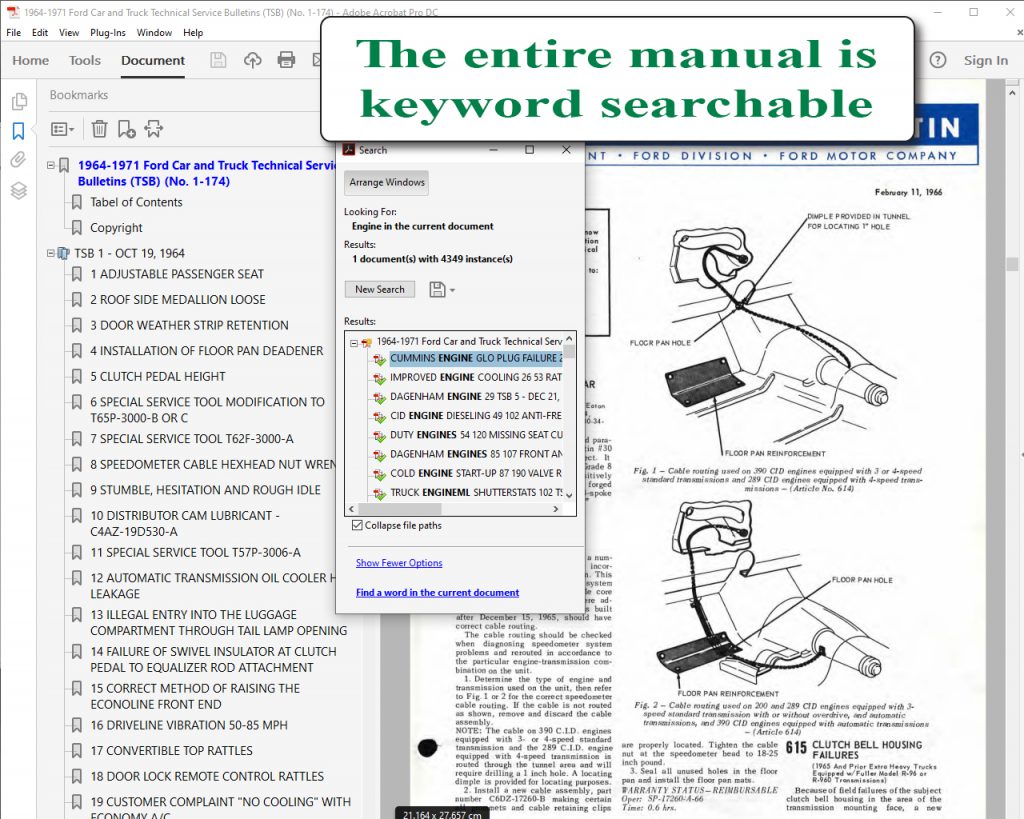This screenshot has height=819, width=1024.
Task: Click result icon beside DAGENHAM ENGINES 85
Action: click(379, 455)
